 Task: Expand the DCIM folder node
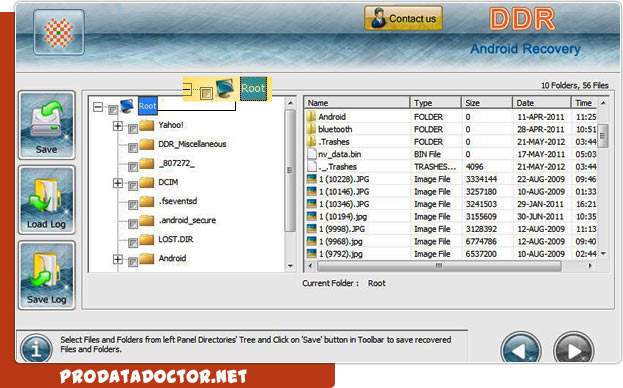pos(118,183)
